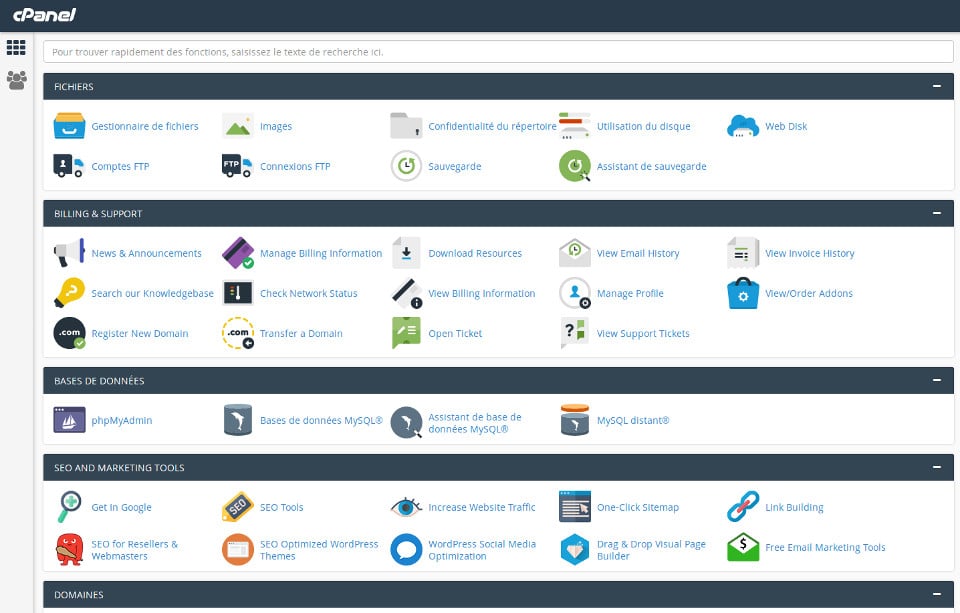Click the Bases de données MySQL dolphin icon

[x=238, y=420]
